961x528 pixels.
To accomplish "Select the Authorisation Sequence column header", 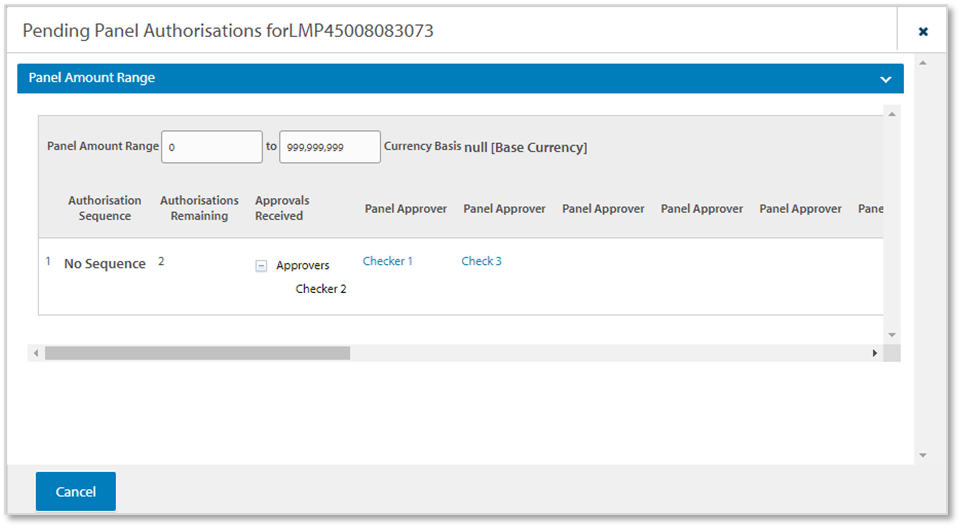I will click(105, 208).
